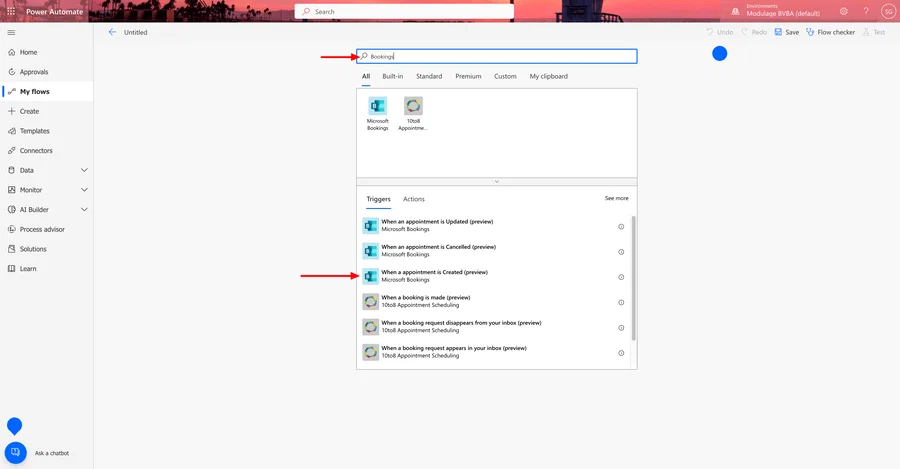Screen dimensions: 900x469
Task: Show info for appointment Updated trigger
Action: coord(621,227)
